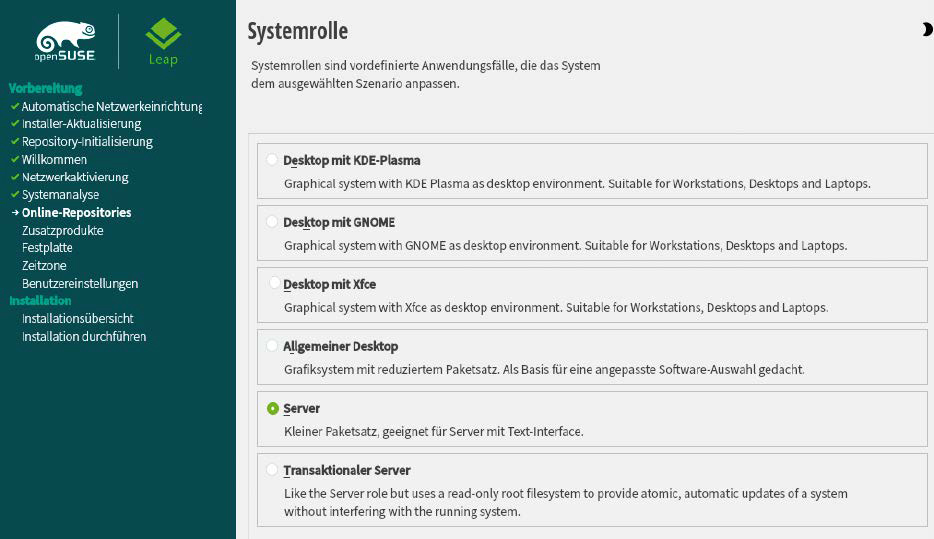Select Festplatte in the installation steps

tap(47, 248)
